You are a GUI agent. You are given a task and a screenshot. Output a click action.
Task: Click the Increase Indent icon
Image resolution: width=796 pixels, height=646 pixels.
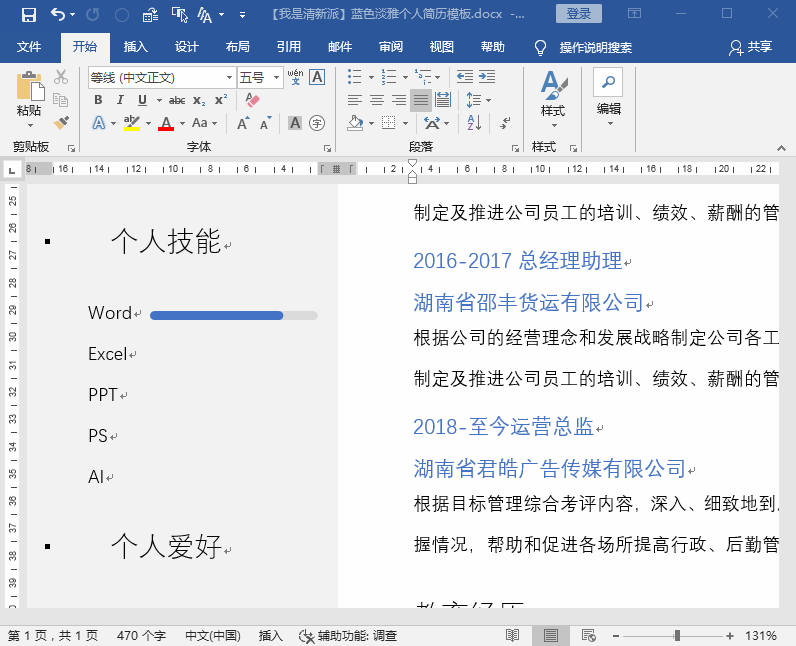click(487, 77)
